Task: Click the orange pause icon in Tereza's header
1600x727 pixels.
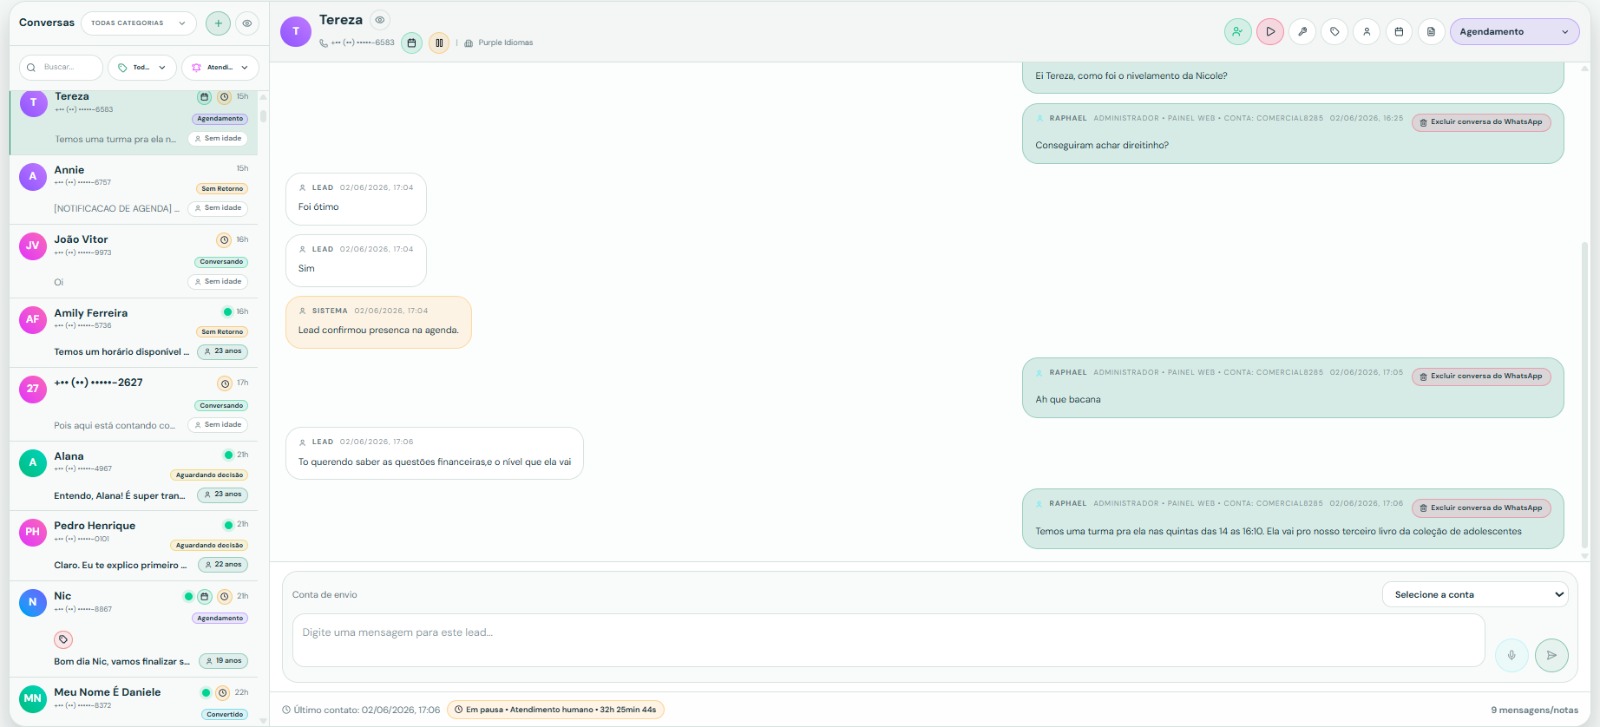Action: 439,43
